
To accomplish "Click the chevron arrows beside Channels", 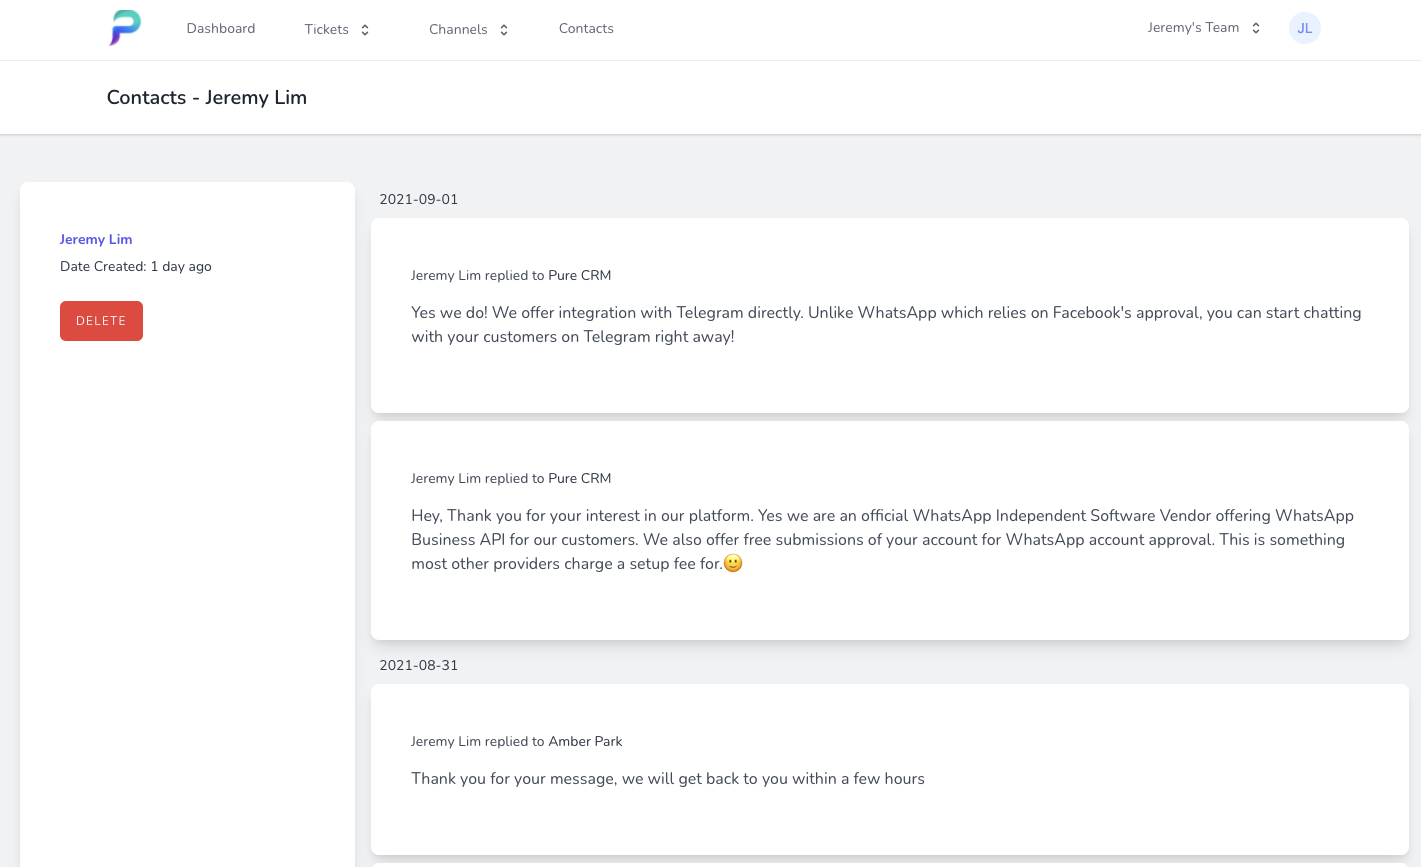I will 504,30.
